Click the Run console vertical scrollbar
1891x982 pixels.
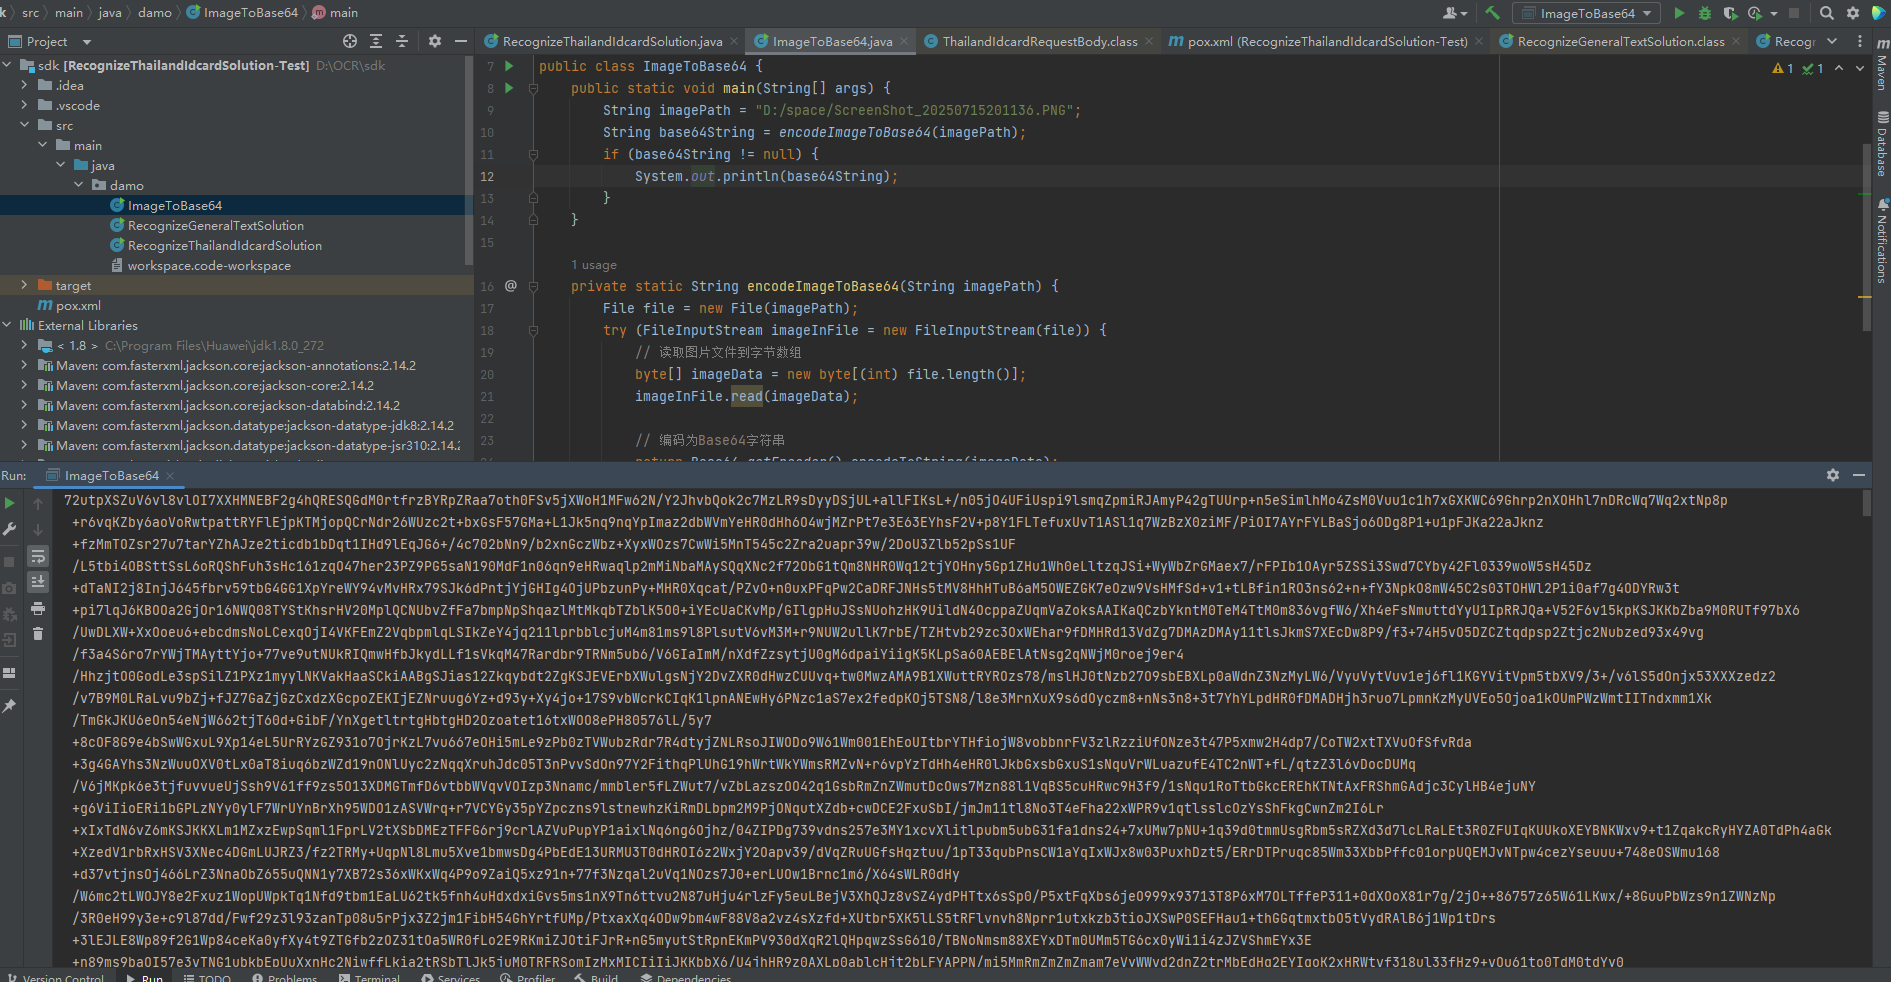coord(1866,505)
